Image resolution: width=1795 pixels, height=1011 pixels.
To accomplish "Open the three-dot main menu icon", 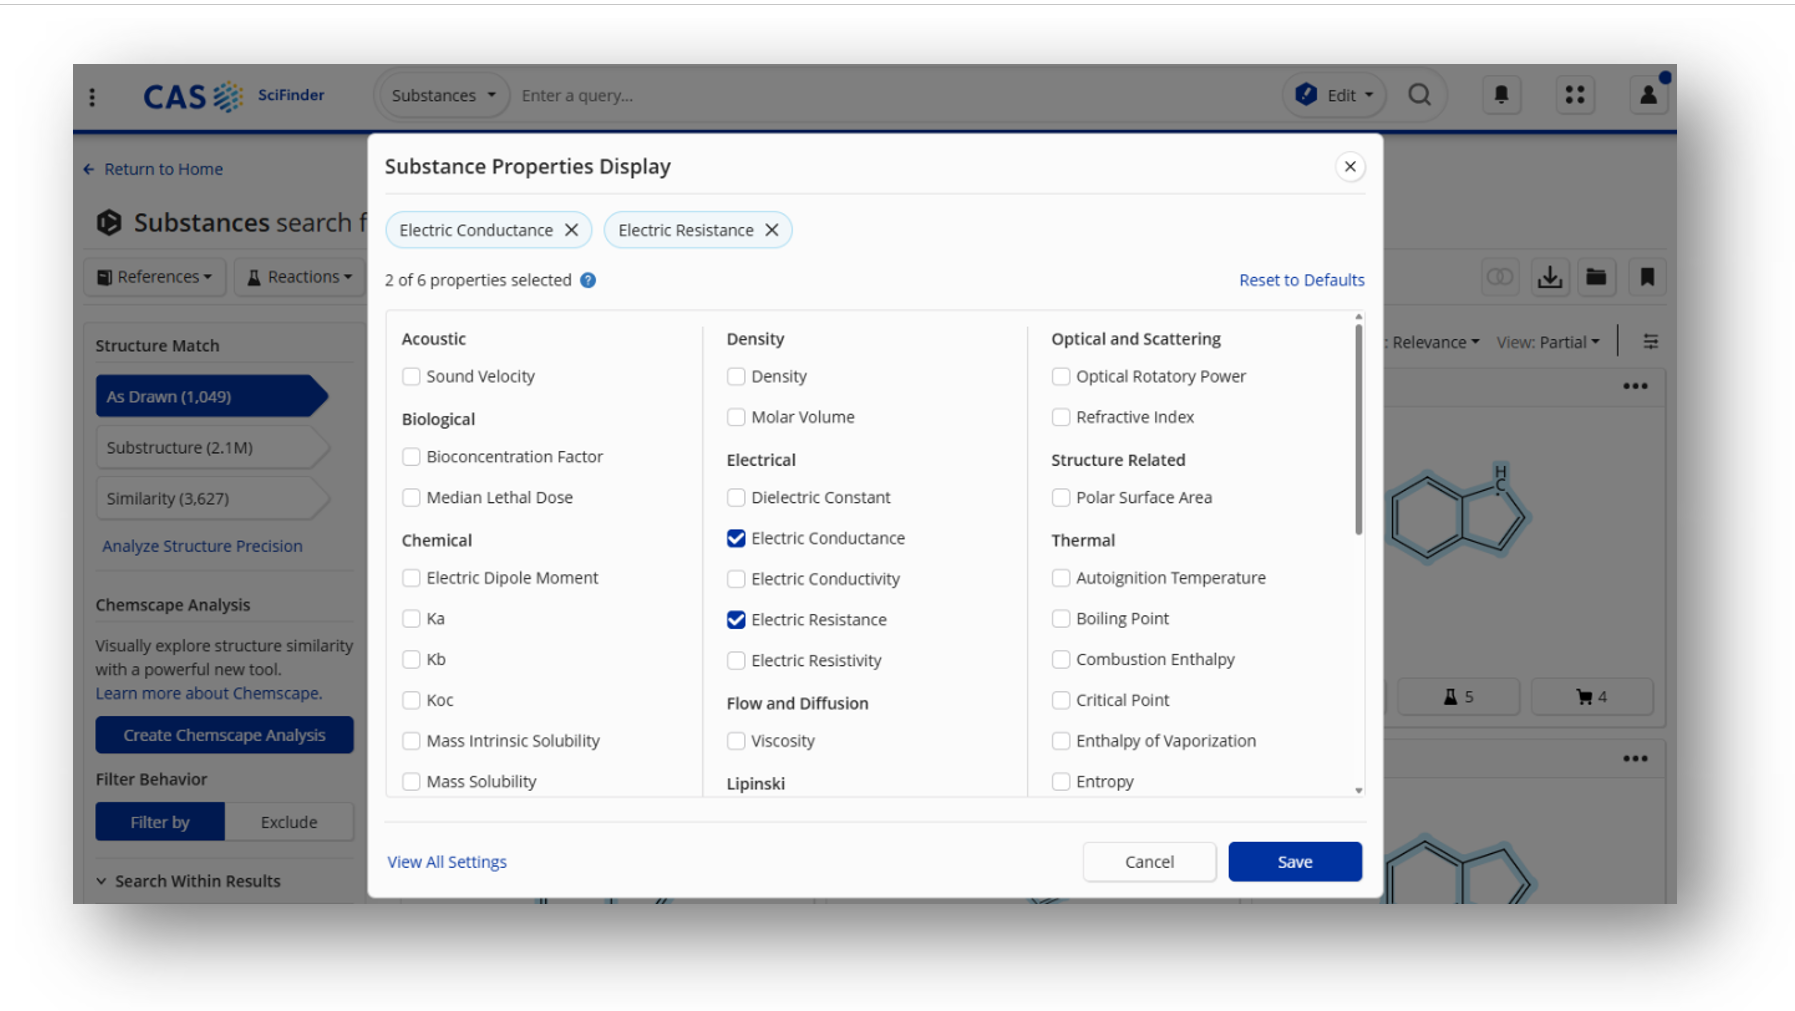I will tap(92, 96).
